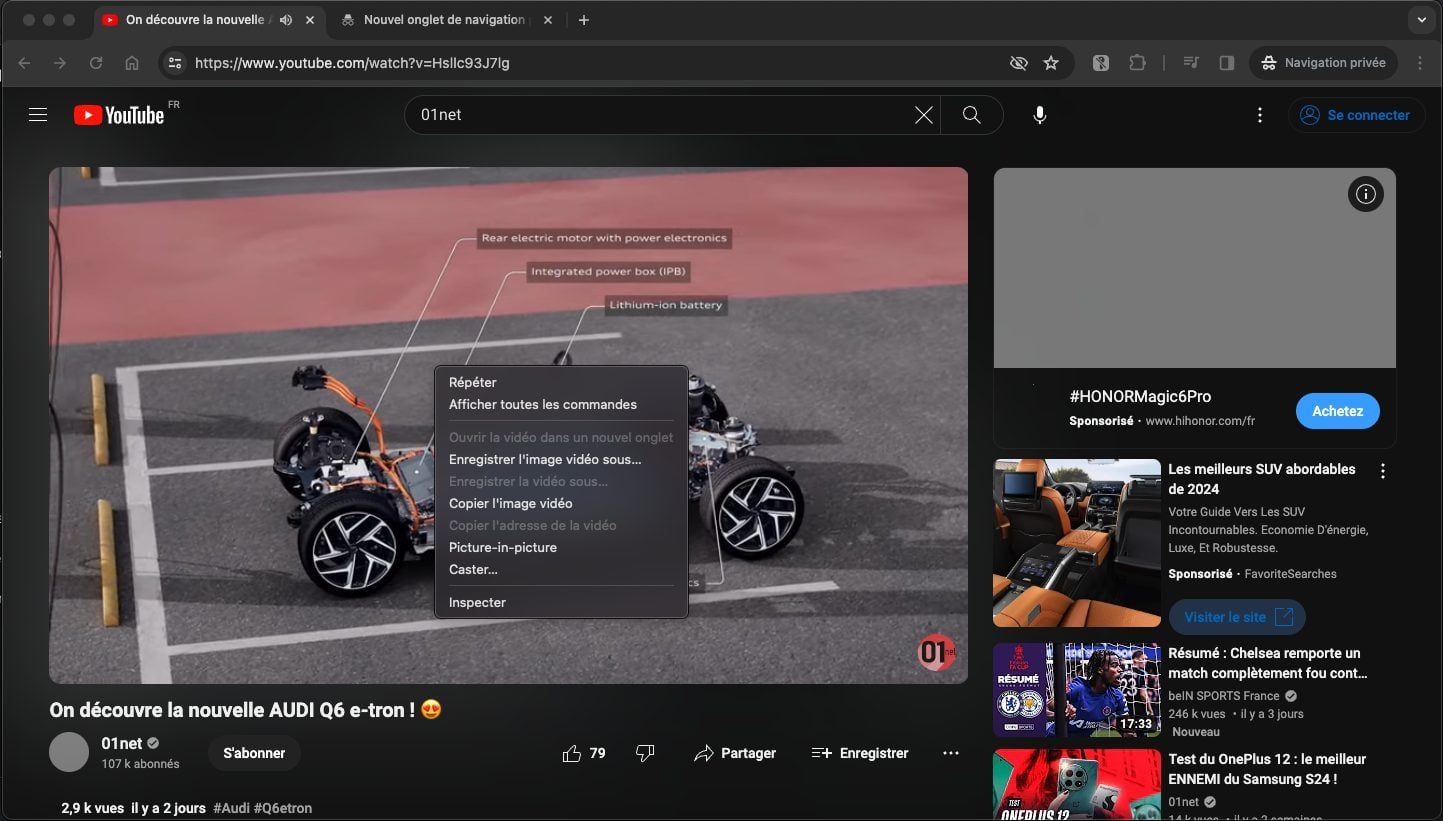Open the ad info circle icon
Viewport: 1443px width, 821px height.
pyautogui.click(x=1366, y=194)
